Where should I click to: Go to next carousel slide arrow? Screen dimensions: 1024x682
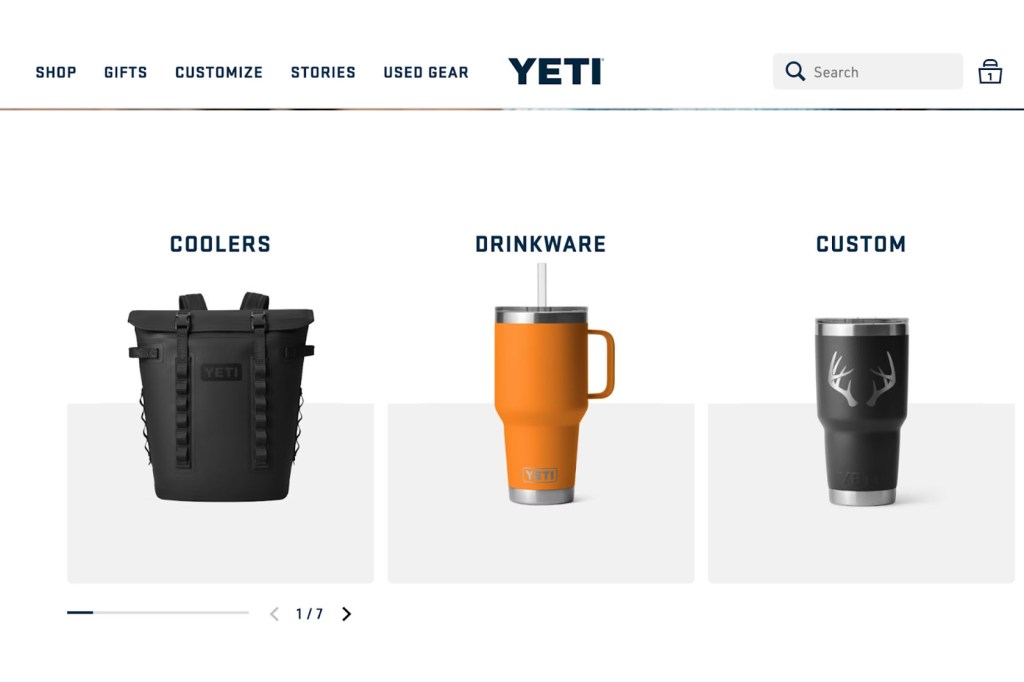click(x=347, y=614)
